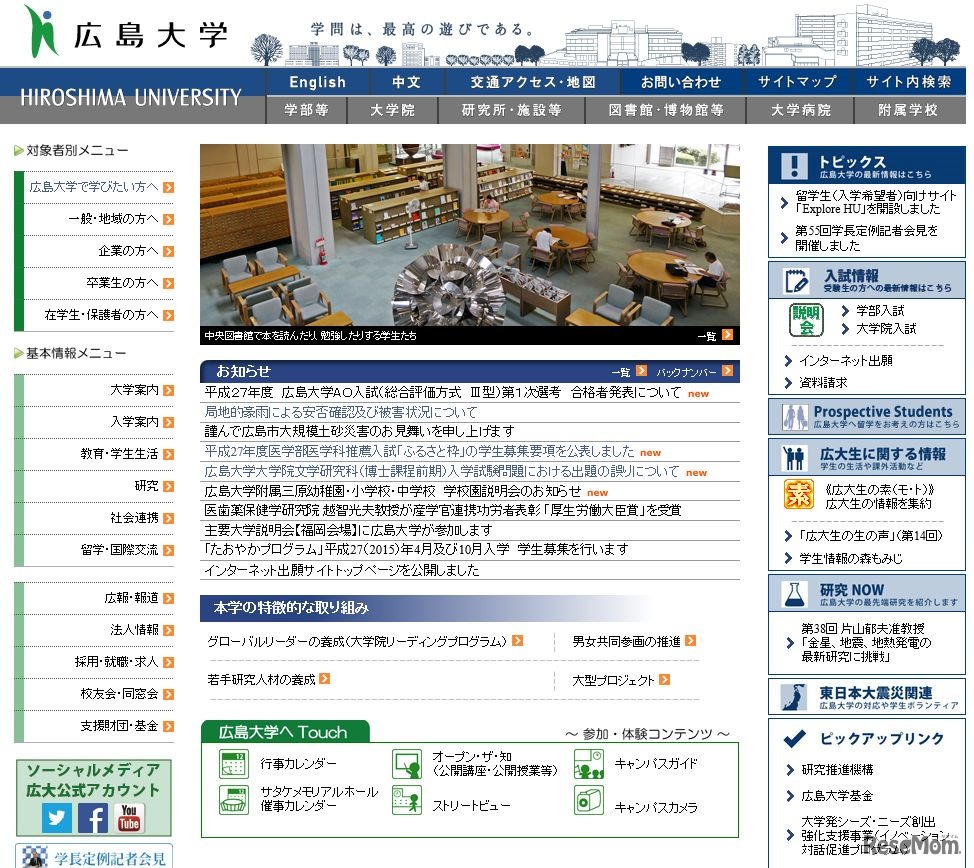This screenshot has width=974, height=868.
Task: Click the サタケメモリアルホール calendar icon
Action: tap(234, 800)
